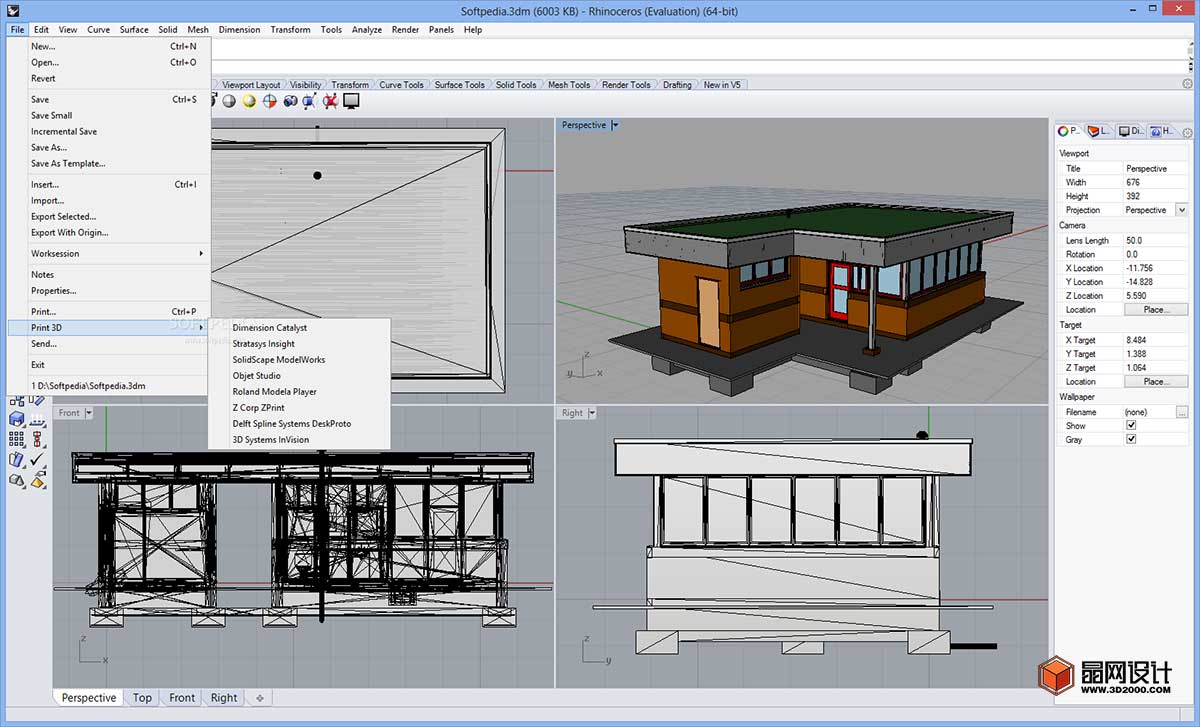Click the yellow pyramid icon in left toolbar
This screenshot has height=727, width=1200.
coord(37,481)
